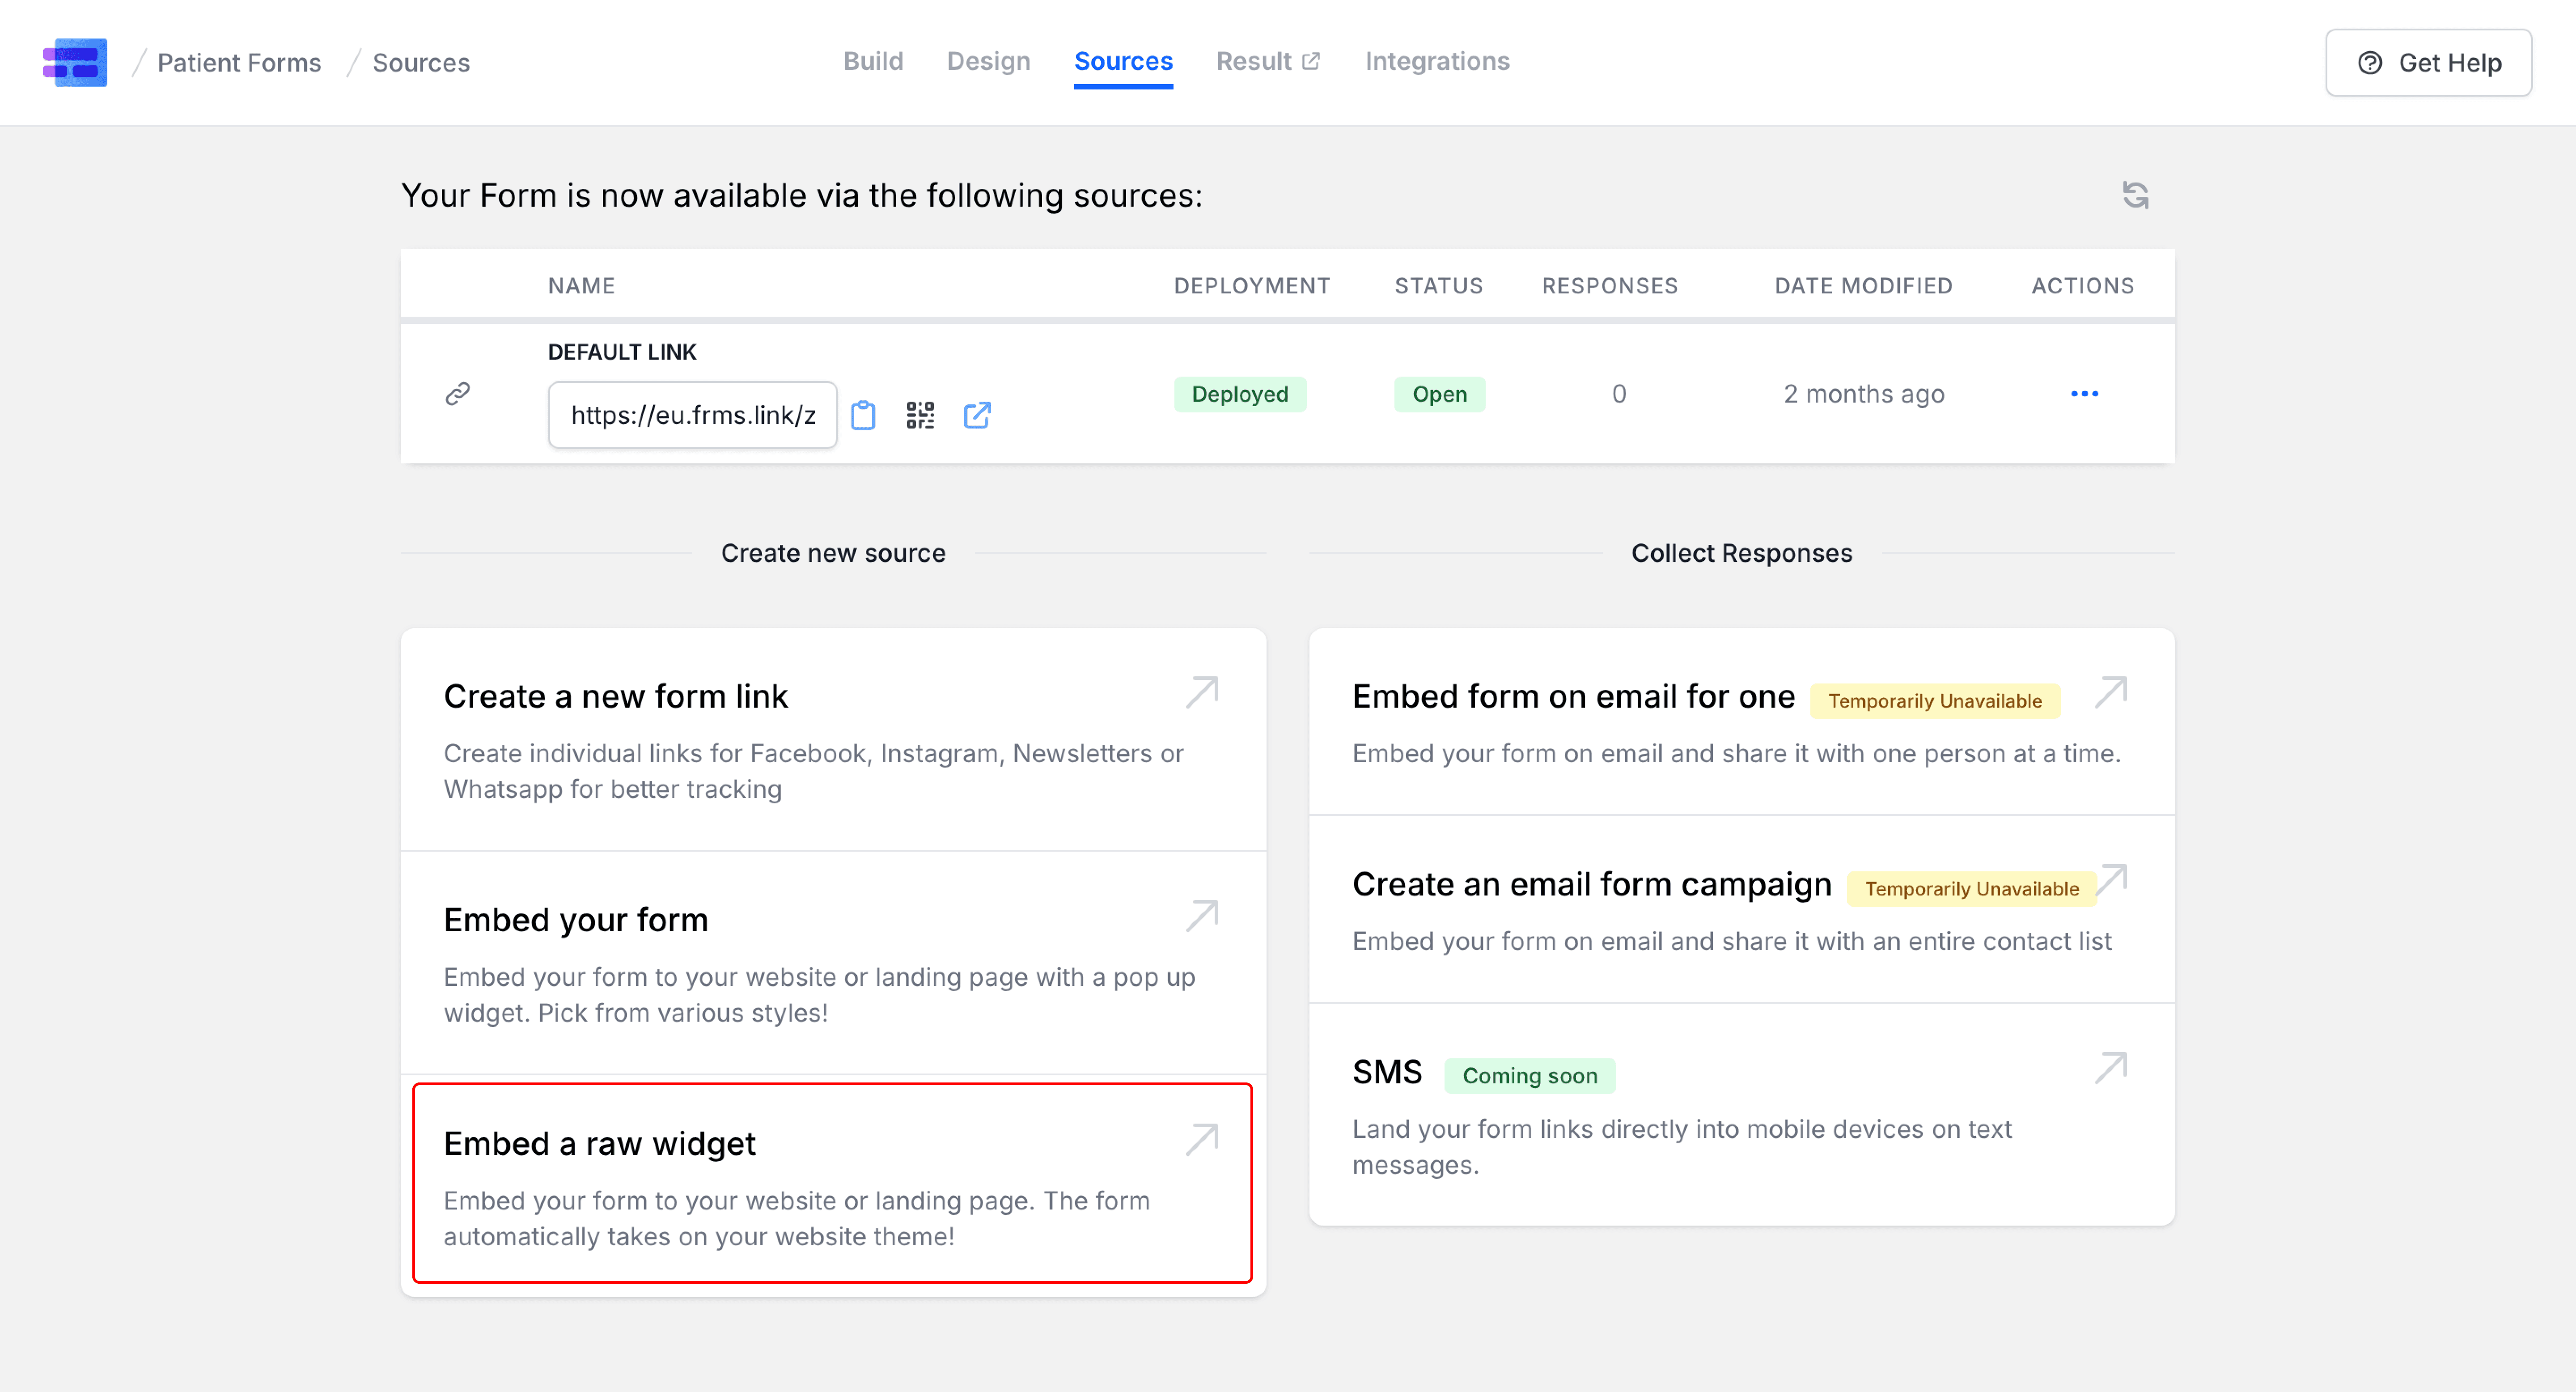Open Create a new form link card

(x=833, y=740)
